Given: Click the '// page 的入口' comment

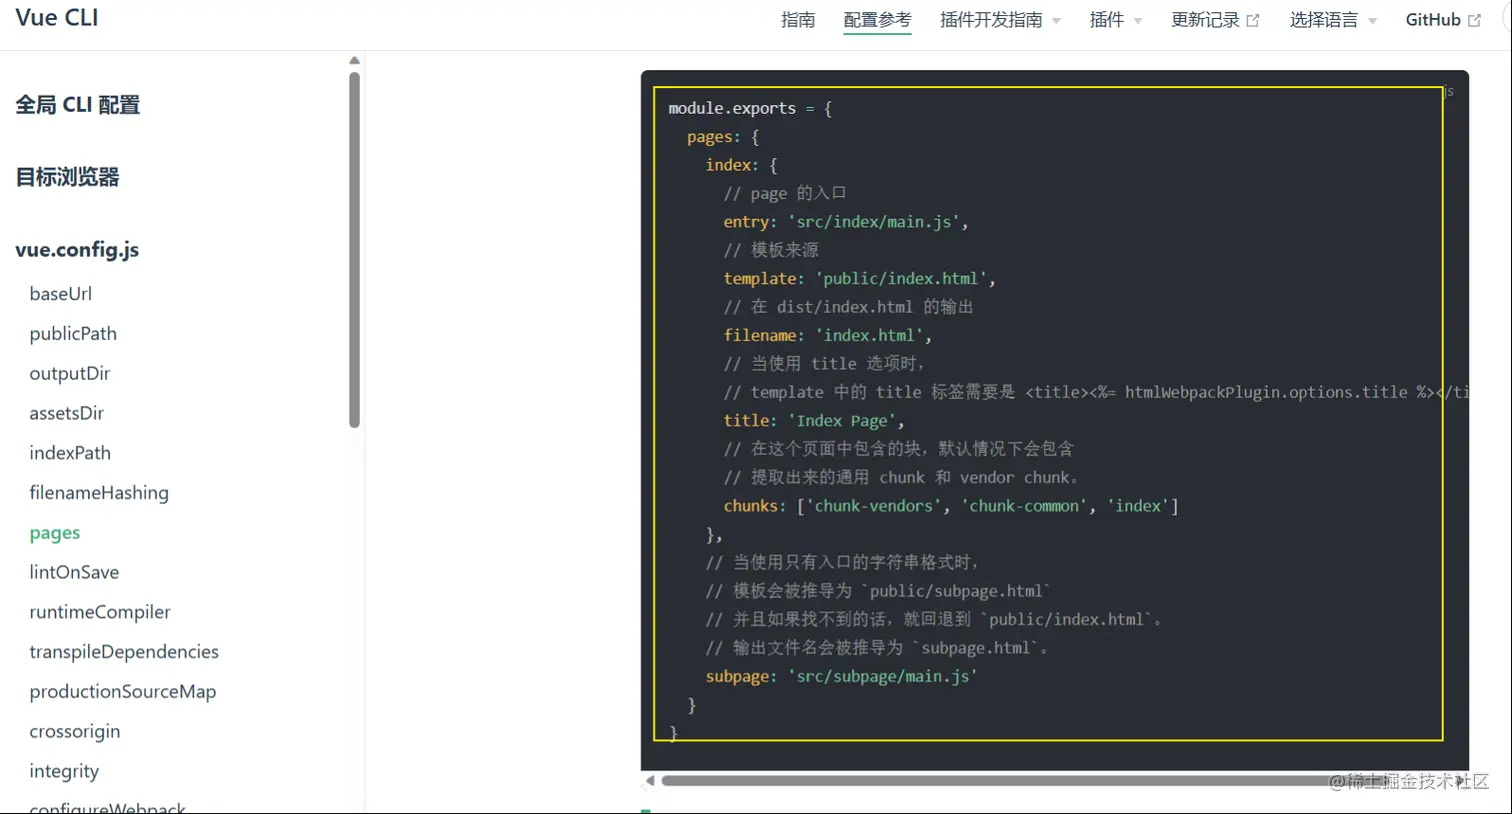Looking at the screenshot, I should point(785,194).
